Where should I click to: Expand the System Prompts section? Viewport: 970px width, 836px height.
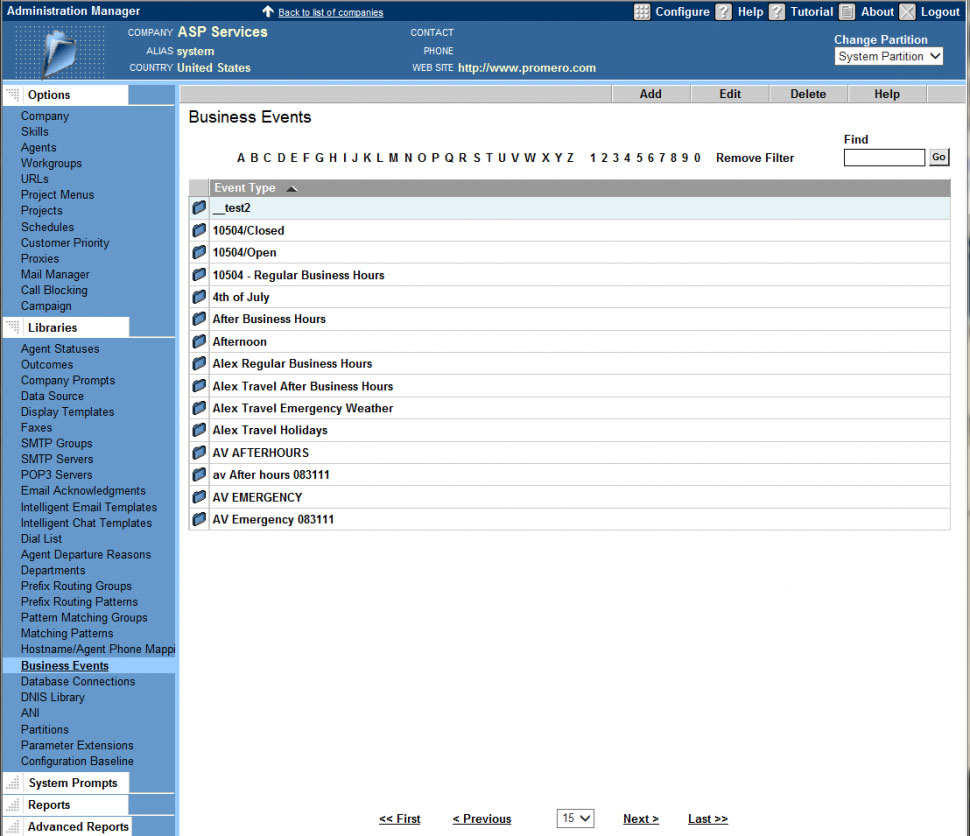point(72,783)
